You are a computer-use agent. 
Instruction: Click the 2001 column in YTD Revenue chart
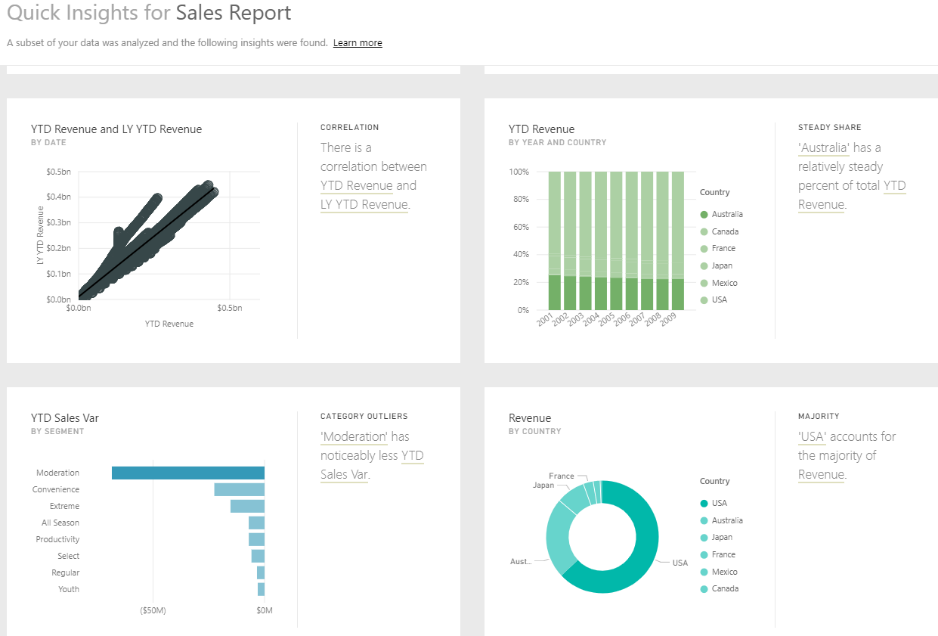coord(555,240)
